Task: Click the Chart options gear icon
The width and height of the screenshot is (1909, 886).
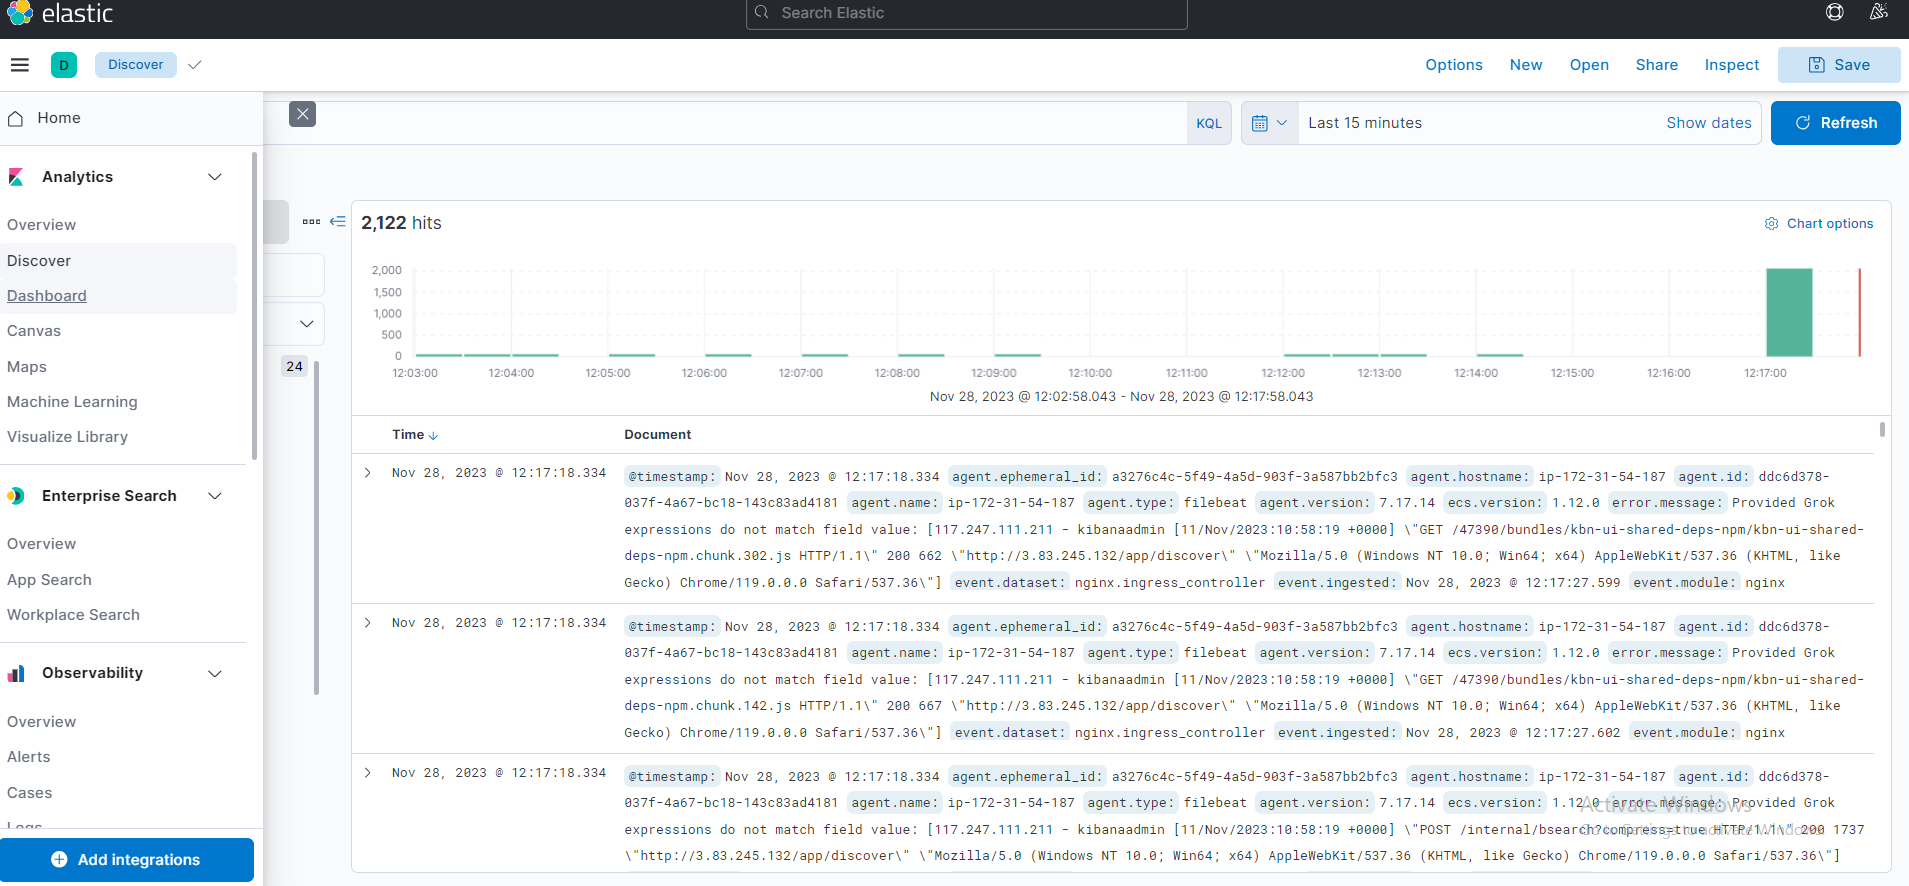Action: coord(1771,224)
